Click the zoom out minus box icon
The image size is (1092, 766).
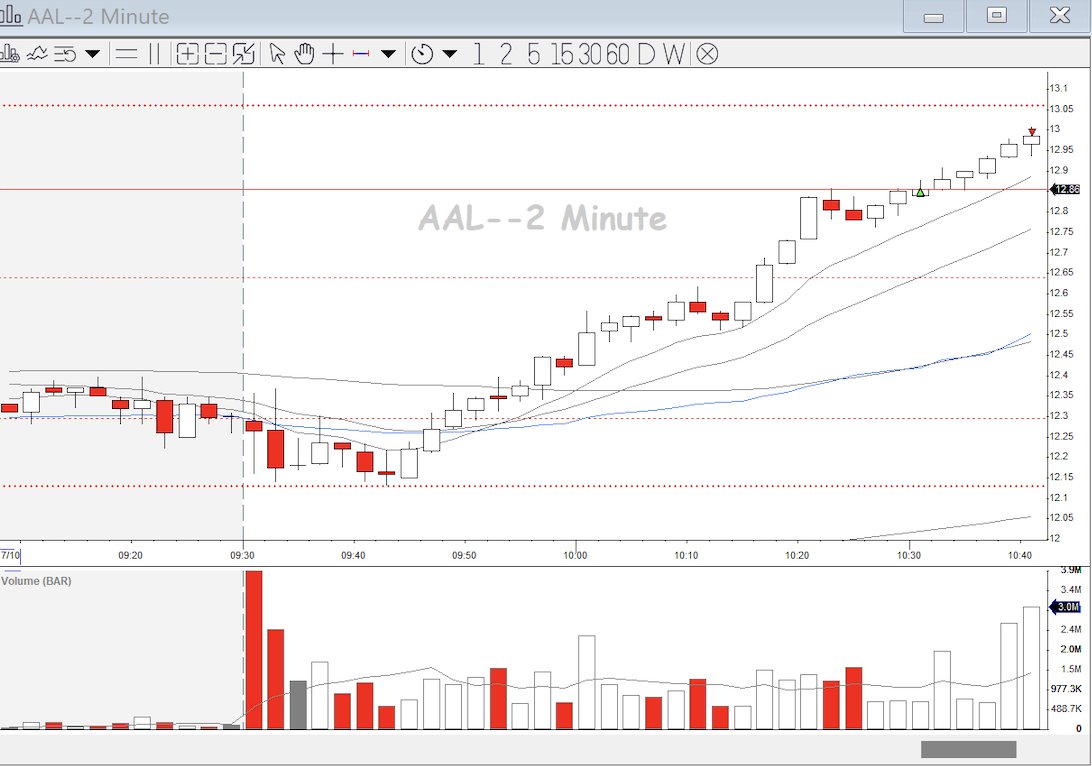[x=215, y=54]
